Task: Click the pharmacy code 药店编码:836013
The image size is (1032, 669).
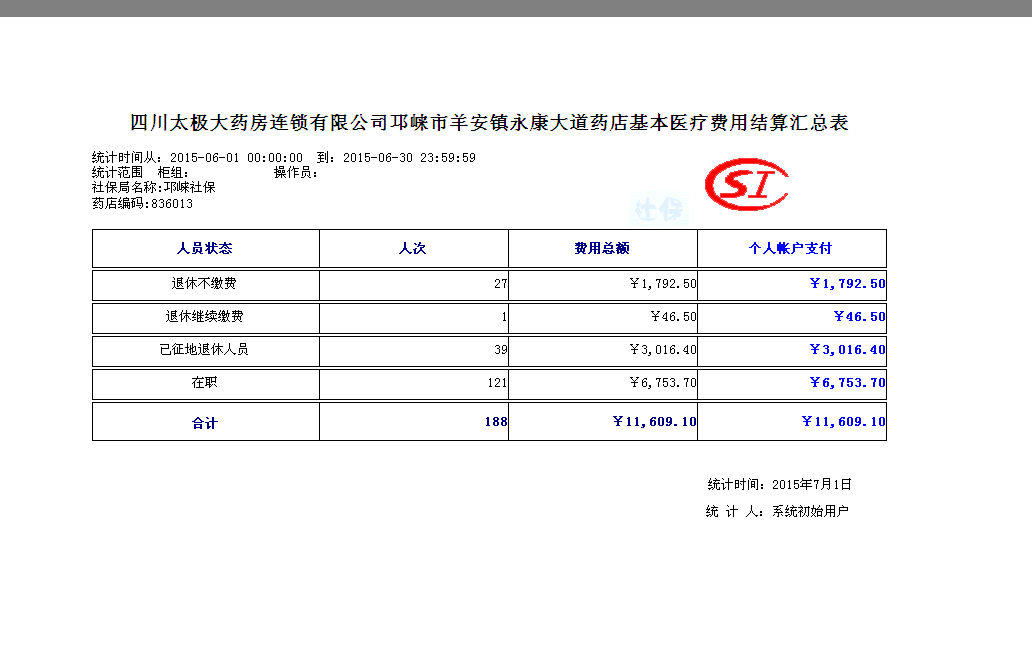Action: point(142,203)
